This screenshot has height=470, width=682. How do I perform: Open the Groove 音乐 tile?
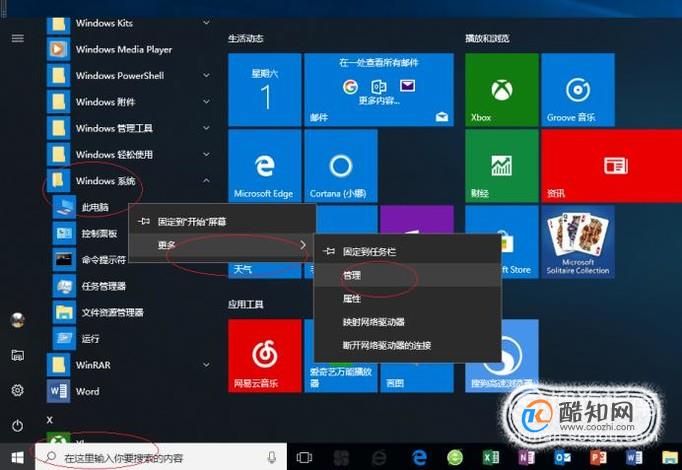[578, 90]
